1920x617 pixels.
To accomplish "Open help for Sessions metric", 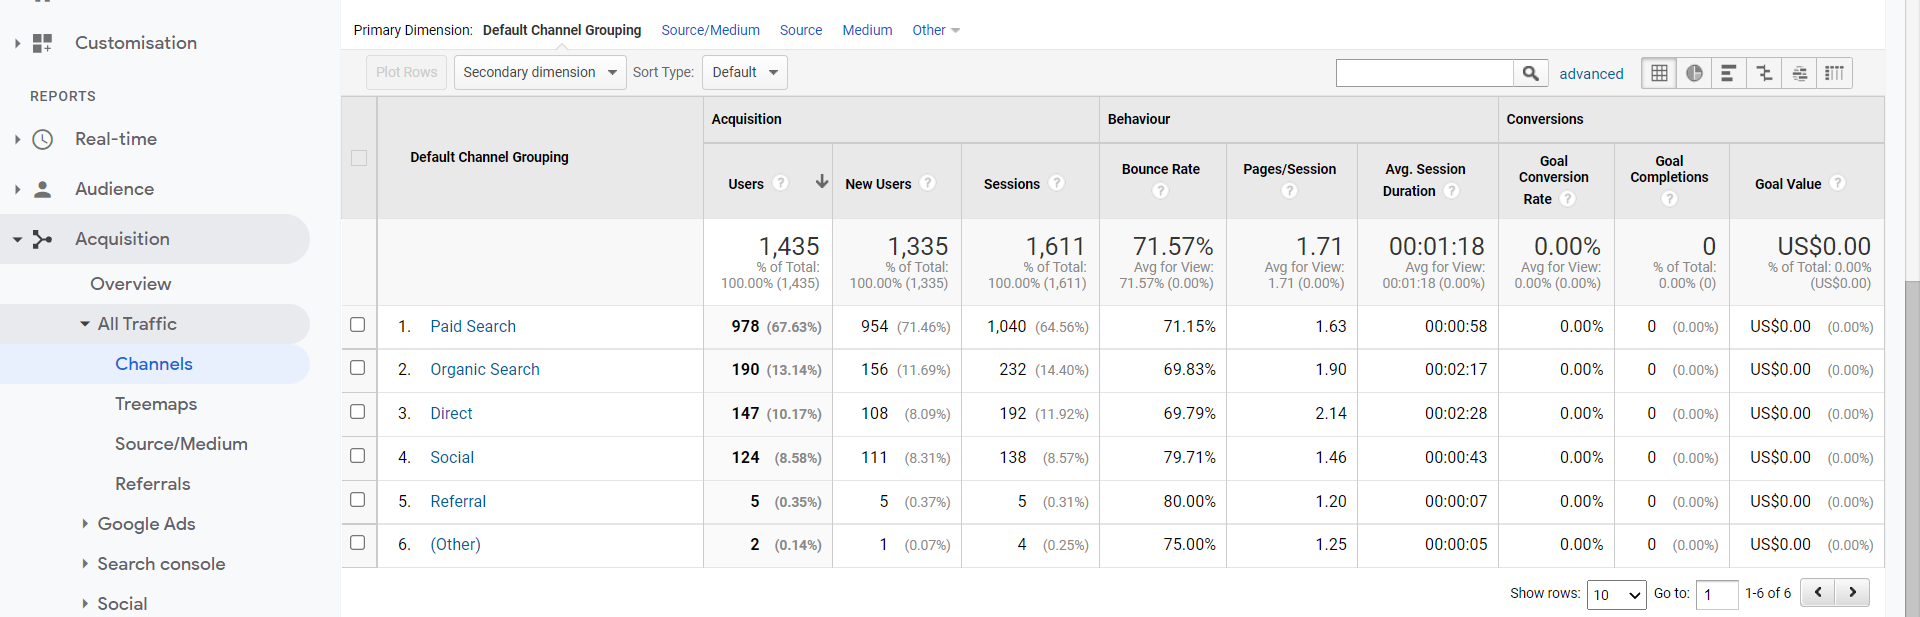I will click(x=1057, y=183).
